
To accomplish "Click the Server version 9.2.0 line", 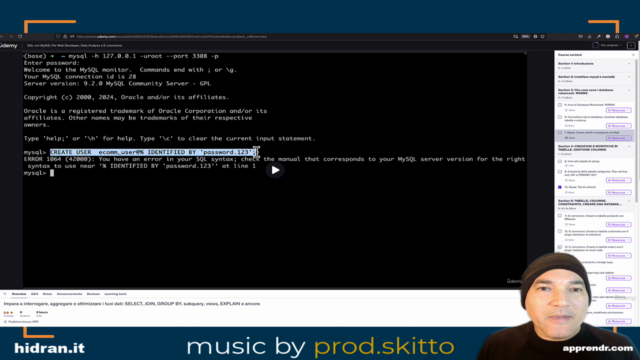I will click(x=117, y=83).
